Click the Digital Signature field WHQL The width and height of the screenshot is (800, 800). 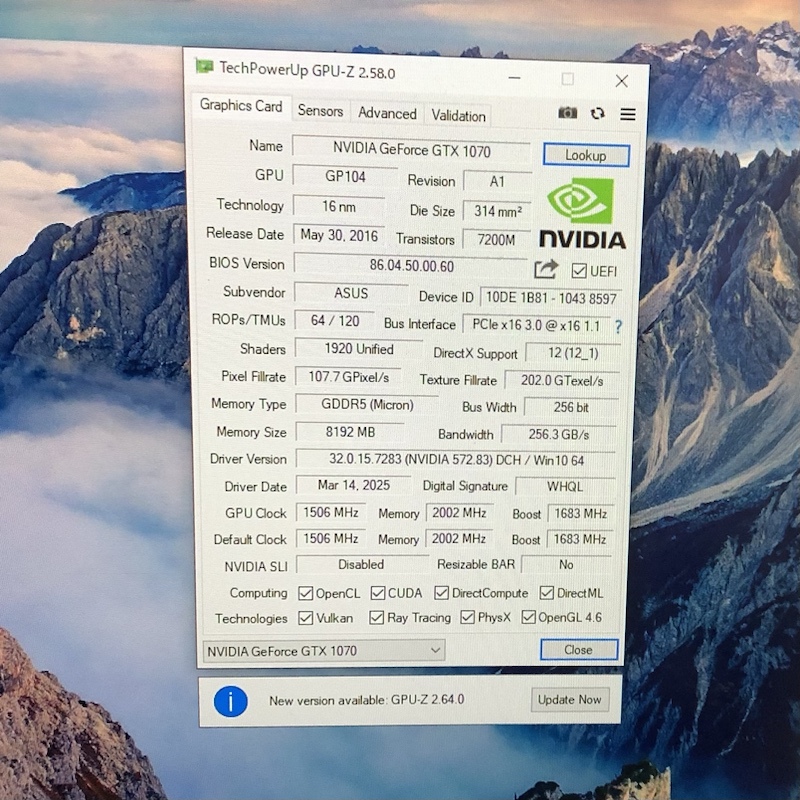tap(565, 486)
